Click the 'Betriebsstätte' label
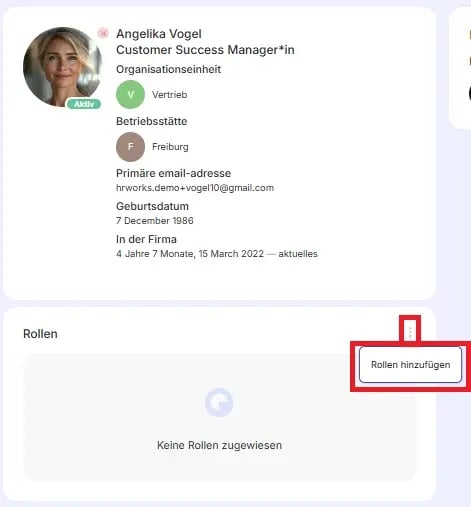 pos(151,121)
